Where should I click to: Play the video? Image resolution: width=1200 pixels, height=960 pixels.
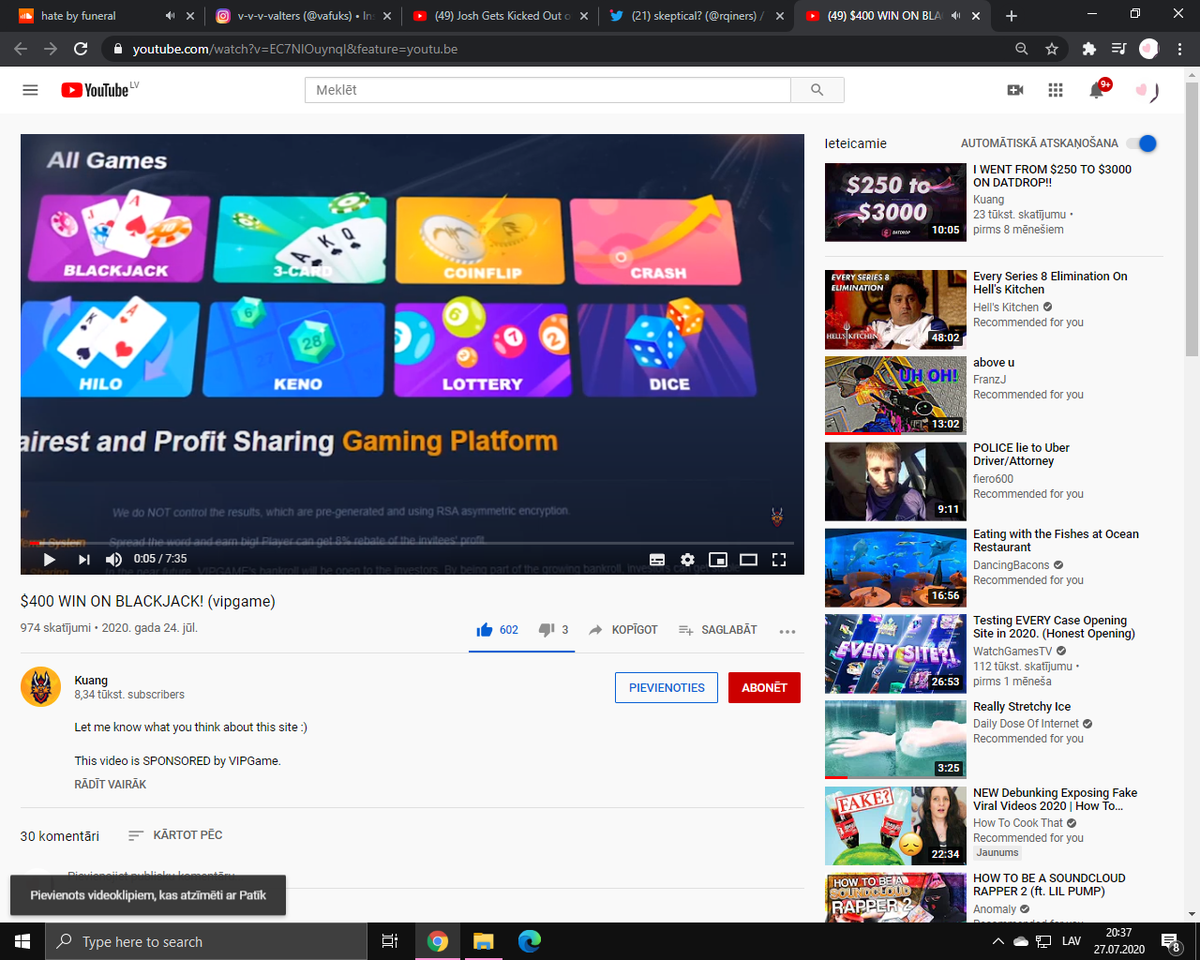pyautogui.click(x=49, y=559)
